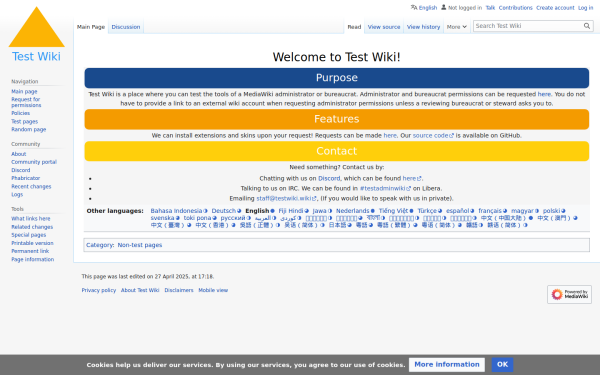
Task: Switch language to magyar
Action: pyautogui.click(x=522, y=211)
